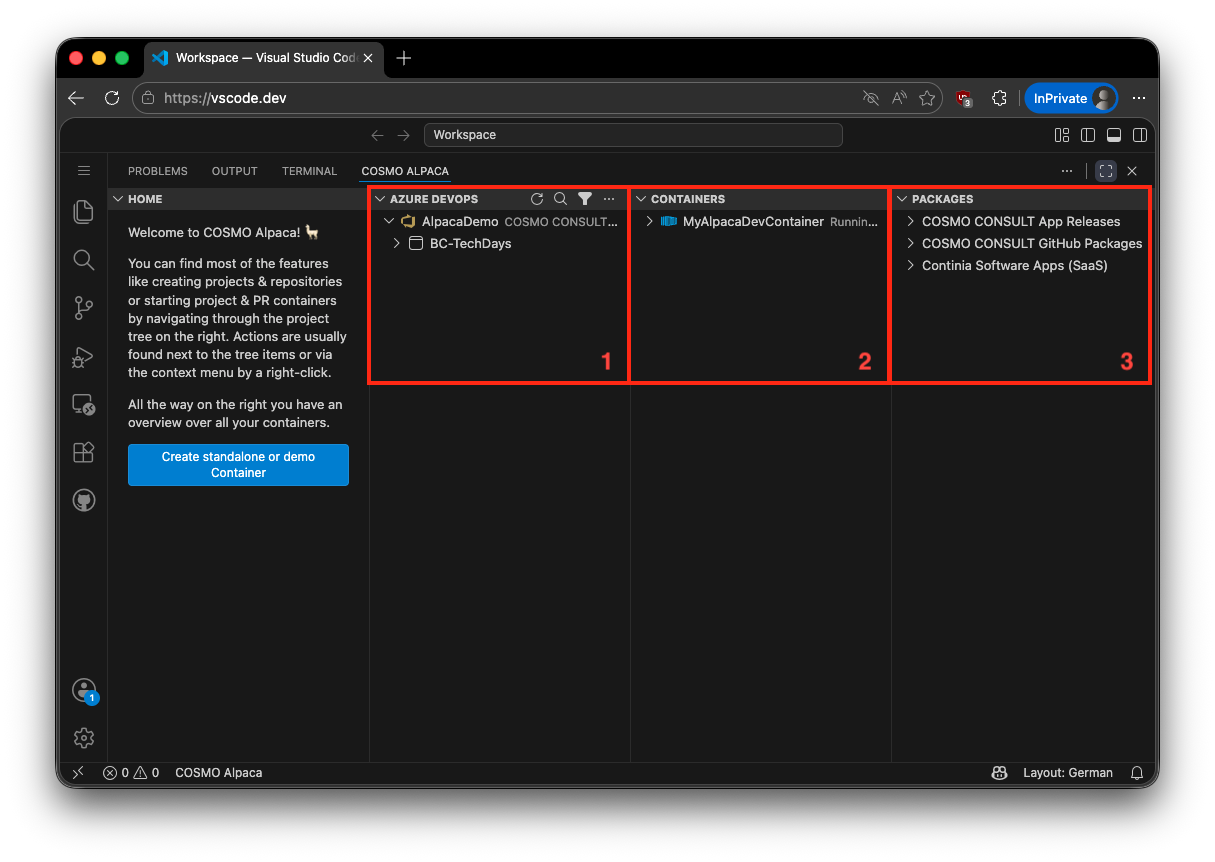Open the Accounts menu with badge
The height and width of the screenshot is (862, 1215).
84,690
